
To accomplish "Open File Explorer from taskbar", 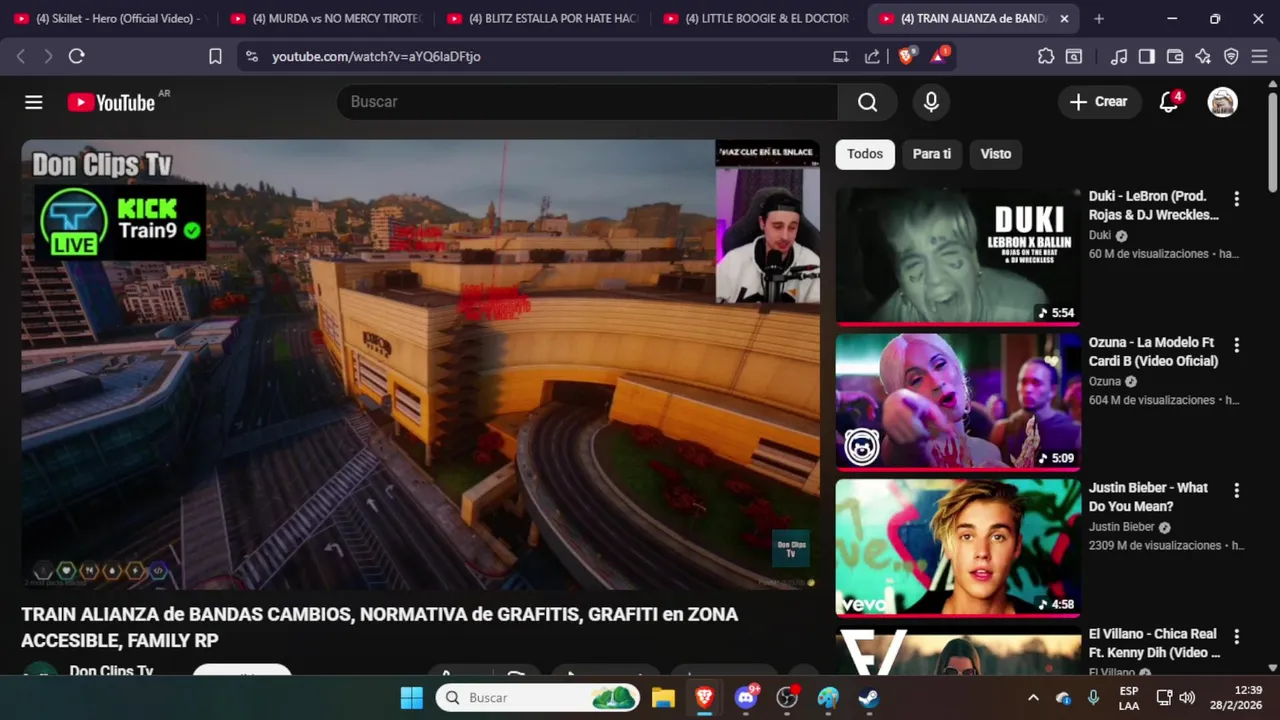I will point(663,698).
